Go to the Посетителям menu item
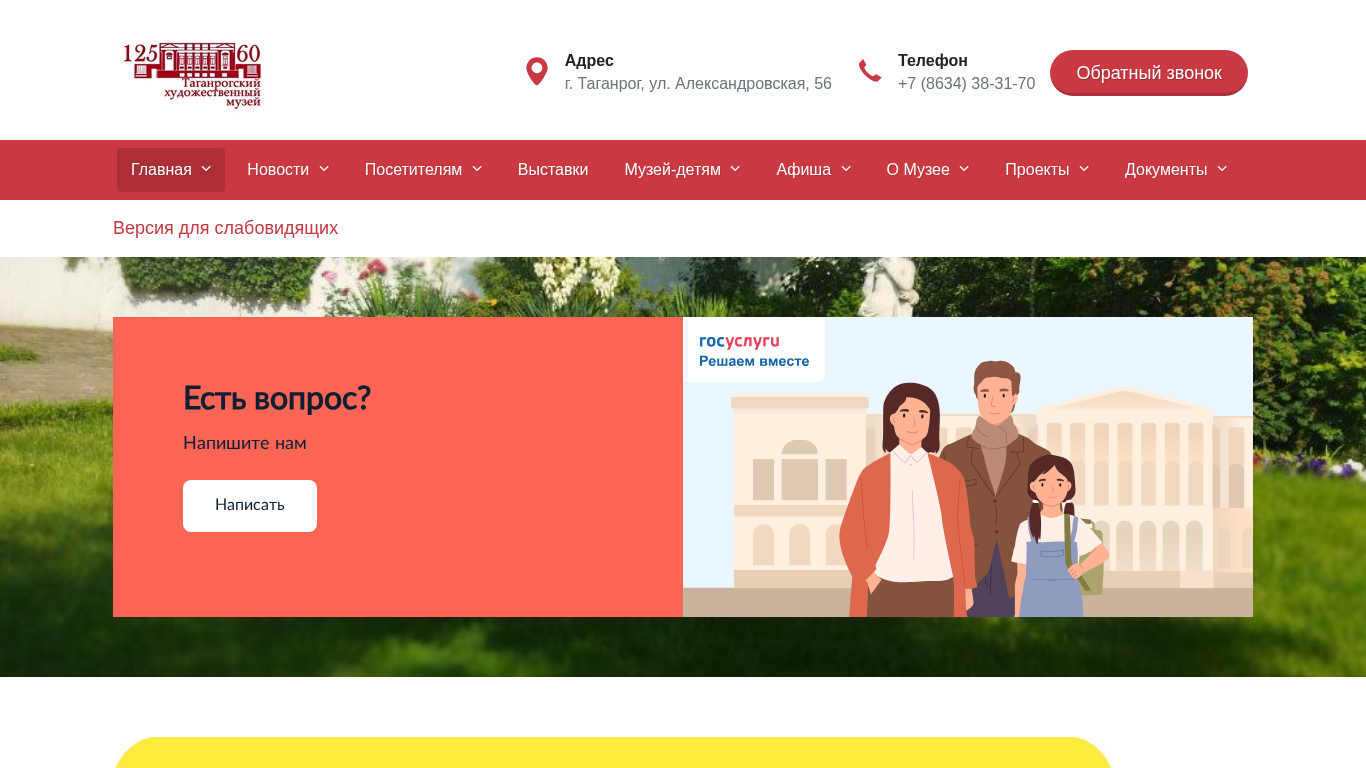Image resolution: width=1366 pixels, height=768 pixels. [413, 170]
